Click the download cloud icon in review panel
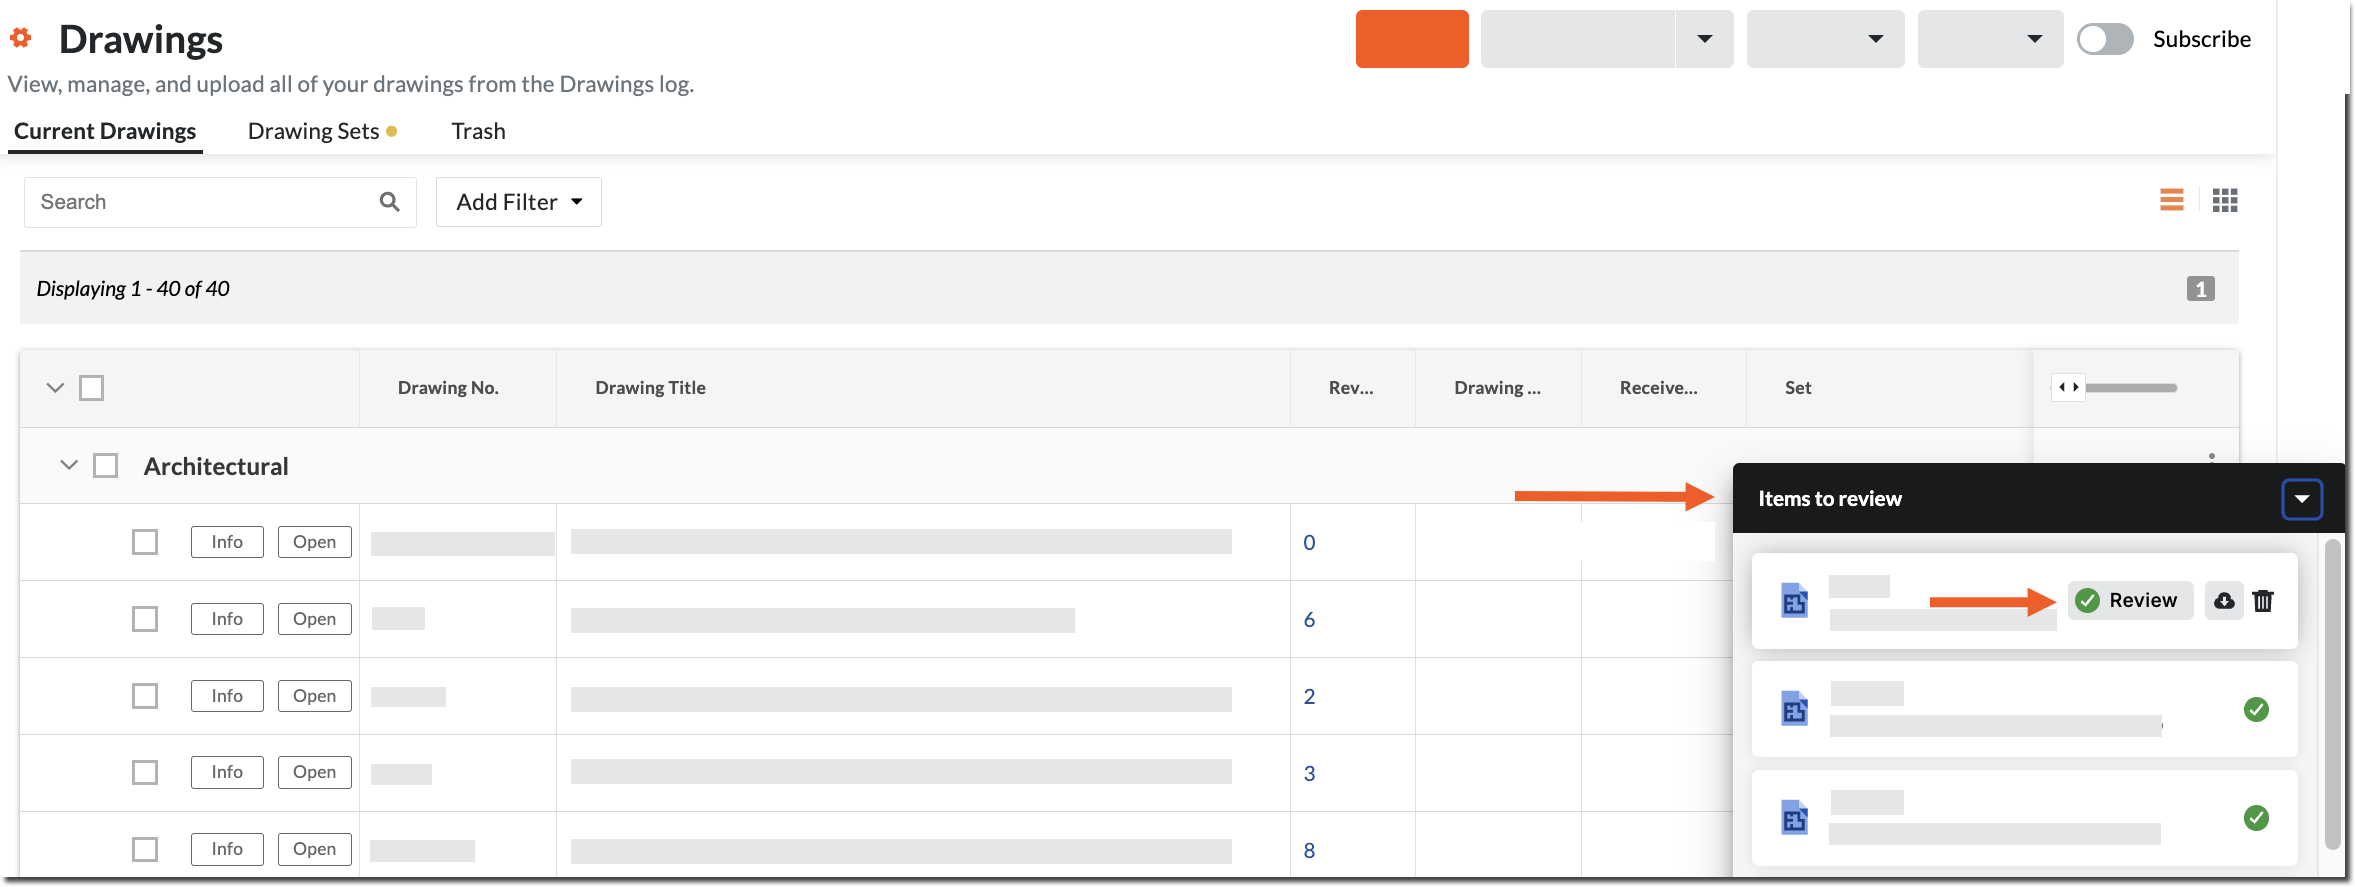 point(2224,601)
